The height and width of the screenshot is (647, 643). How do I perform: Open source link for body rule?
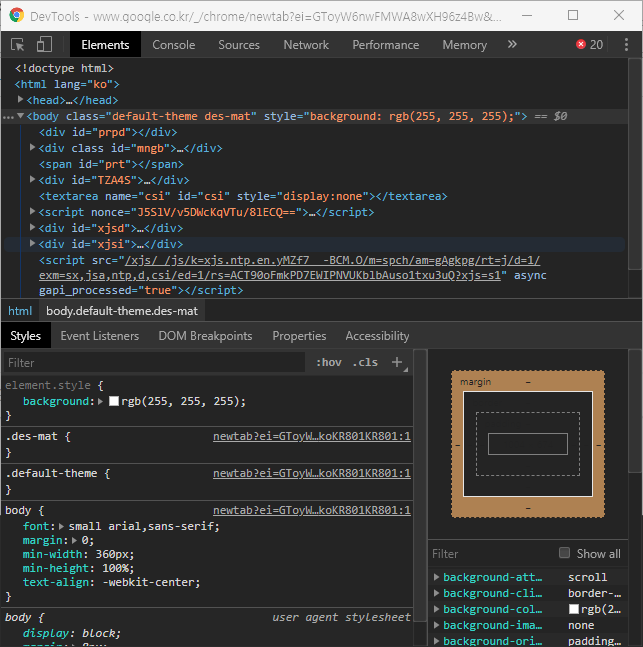pyautogui.click(x=312, y=510)
